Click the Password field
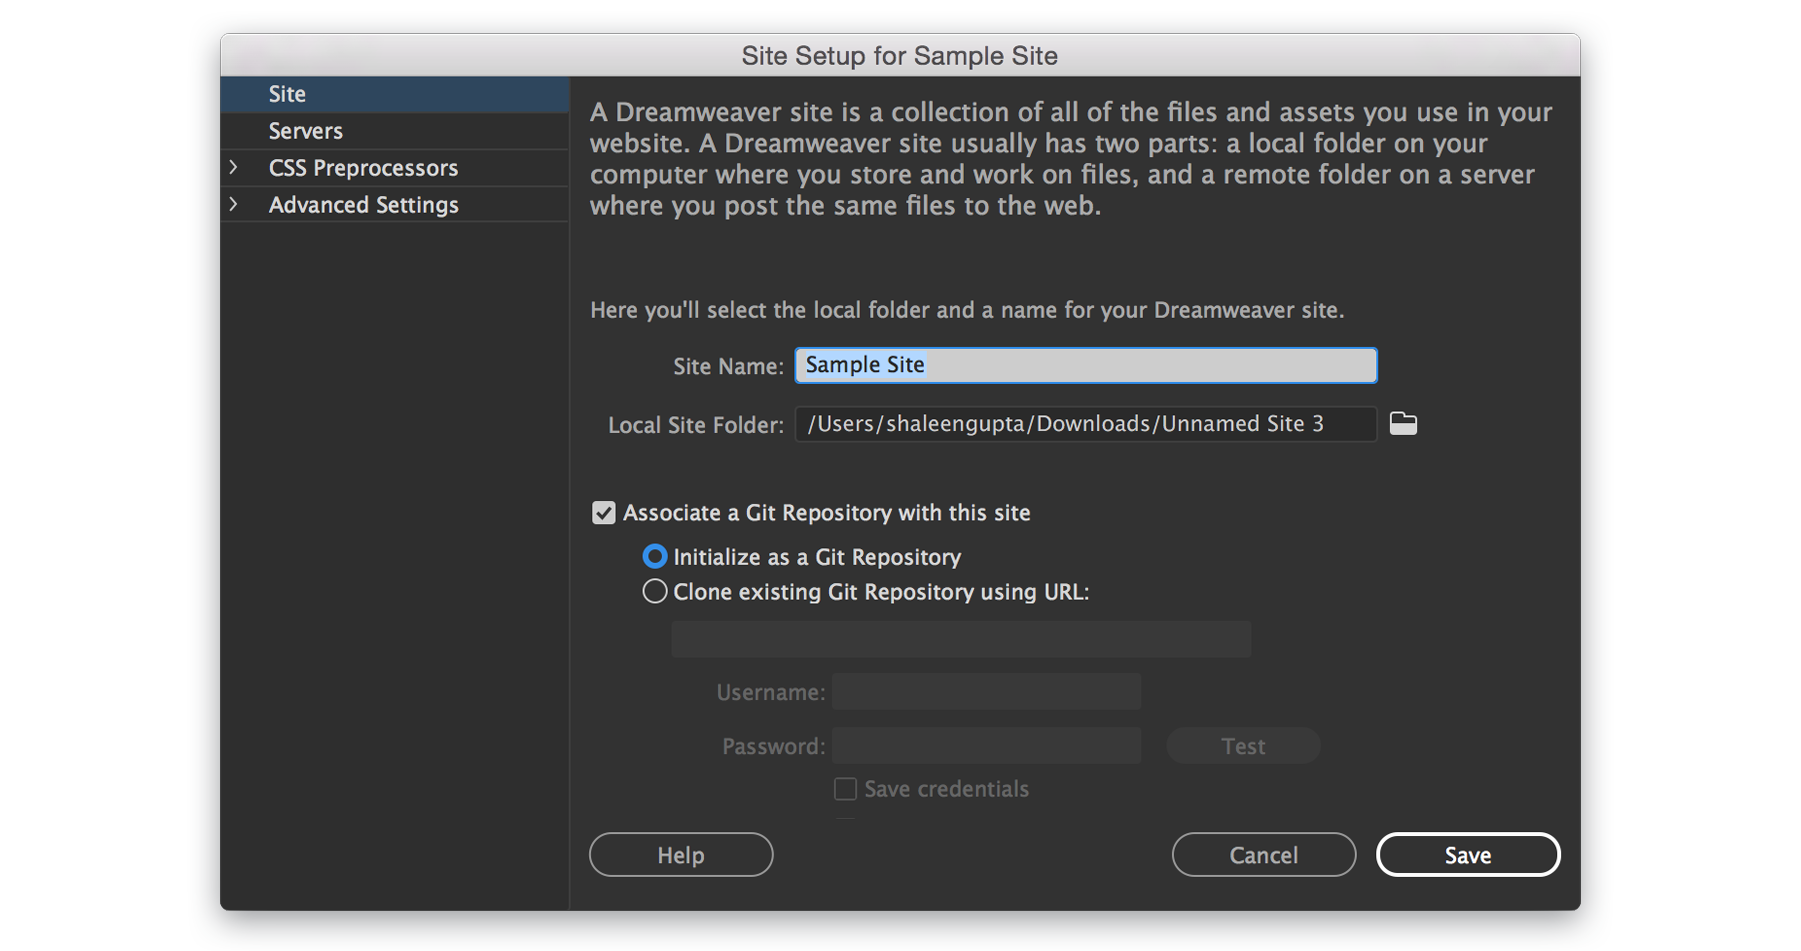The height and width of the screenshot is (951, 1801). pos(986,745)
